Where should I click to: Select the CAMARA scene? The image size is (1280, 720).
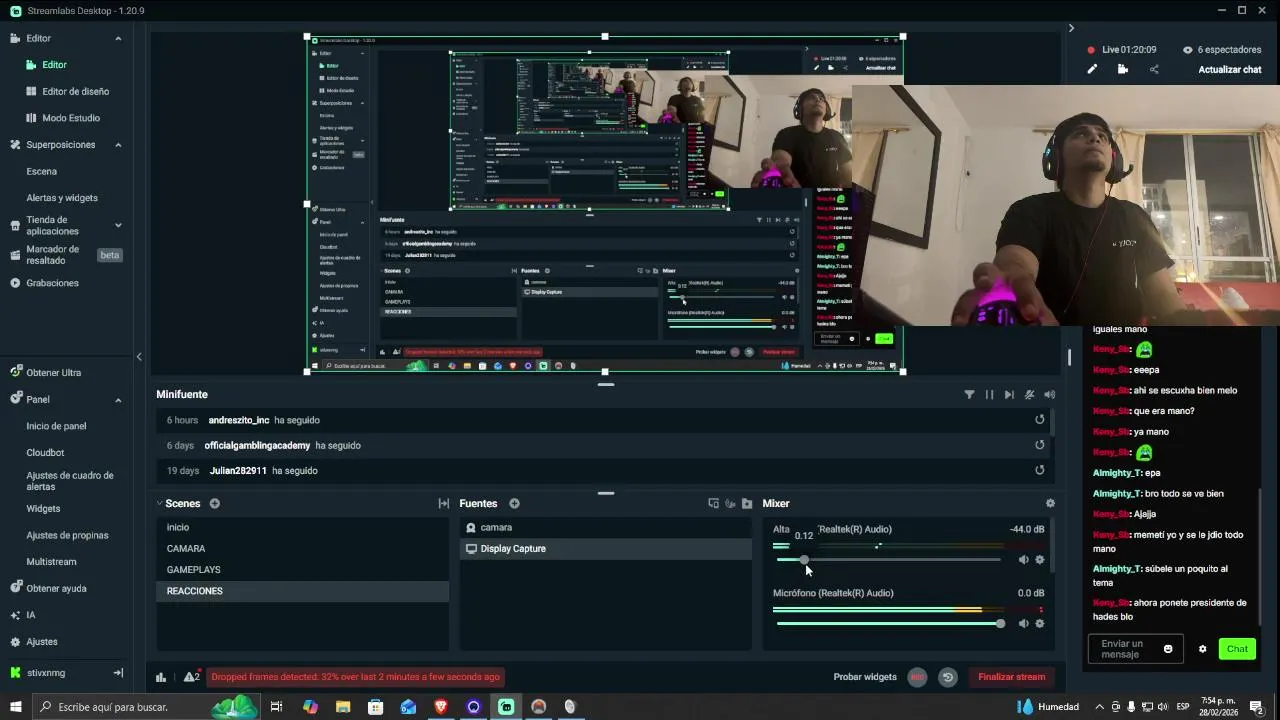tap(303, 549)
